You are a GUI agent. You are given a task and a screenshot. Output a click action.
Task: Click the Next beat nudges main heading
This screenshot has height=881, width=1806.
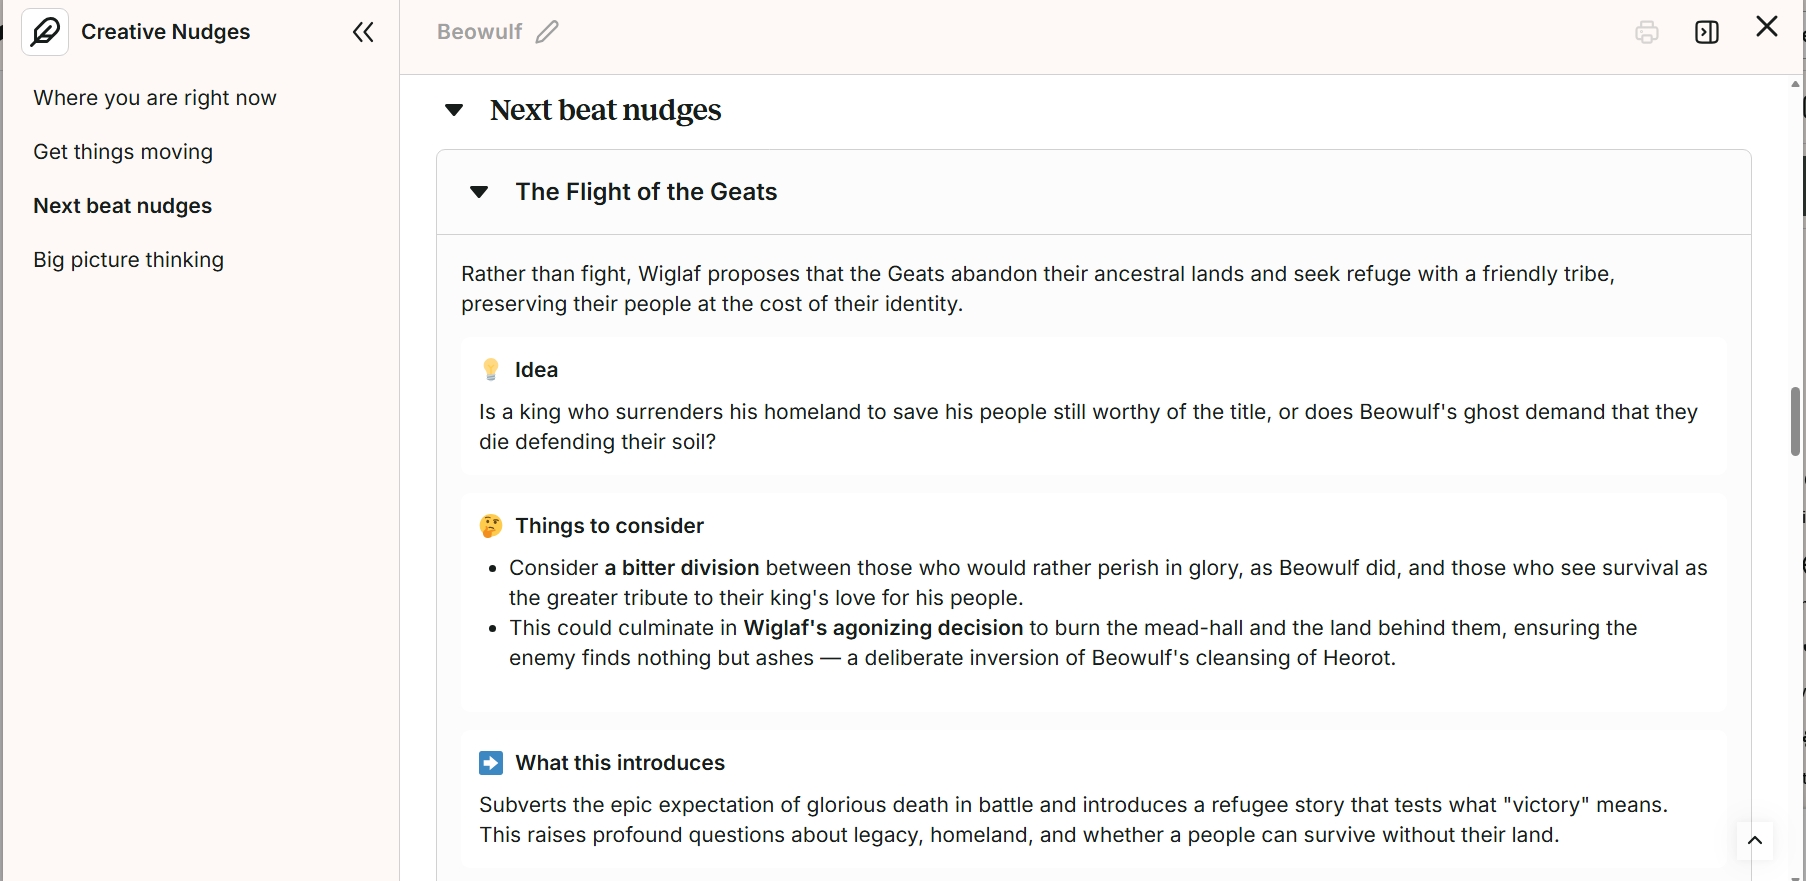(x=606, y=110)
